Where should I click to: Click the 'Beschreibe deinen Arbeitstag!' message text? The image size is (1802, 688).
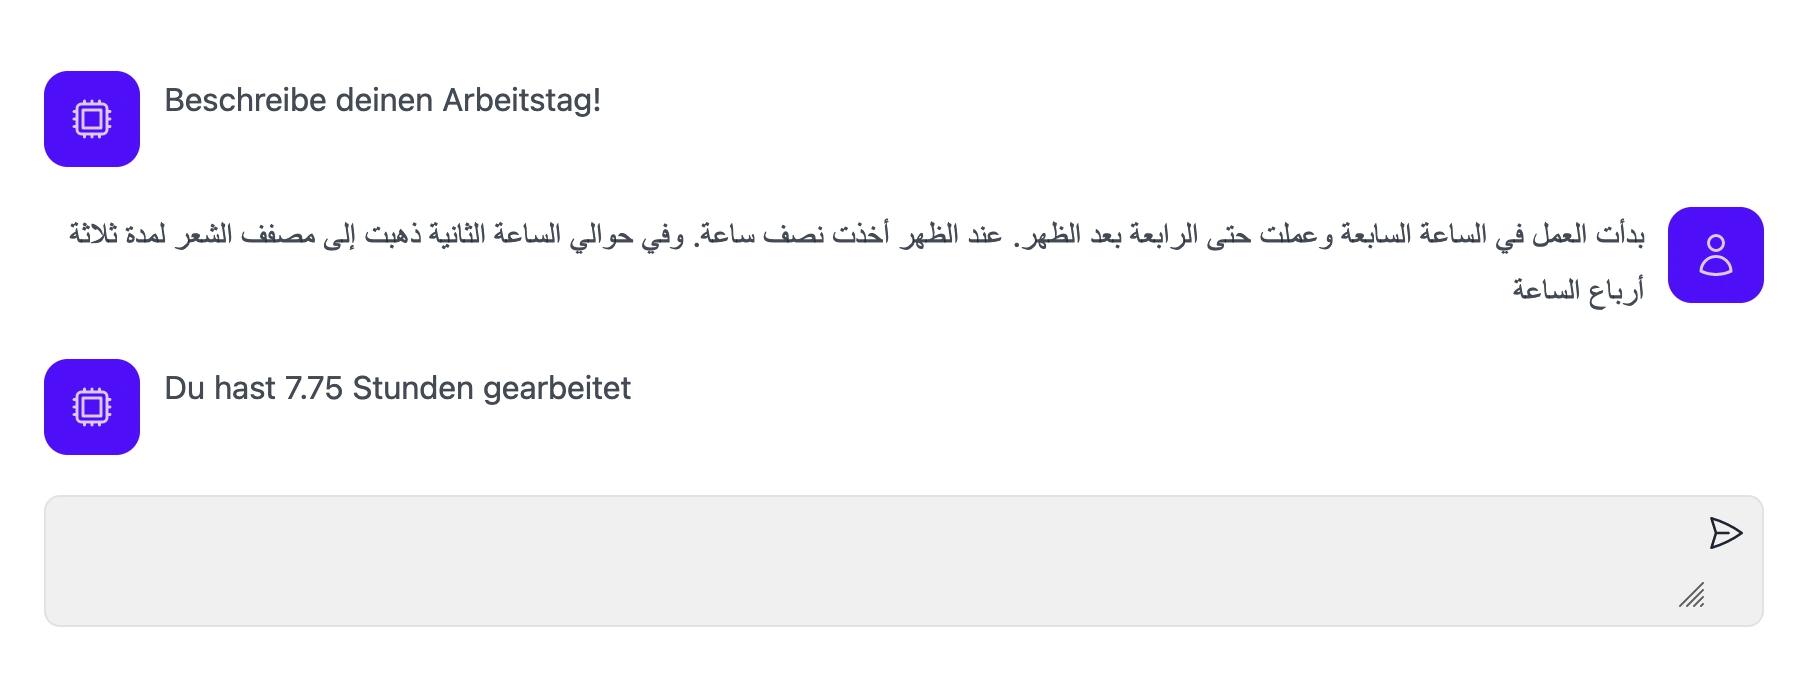[382, 100]
